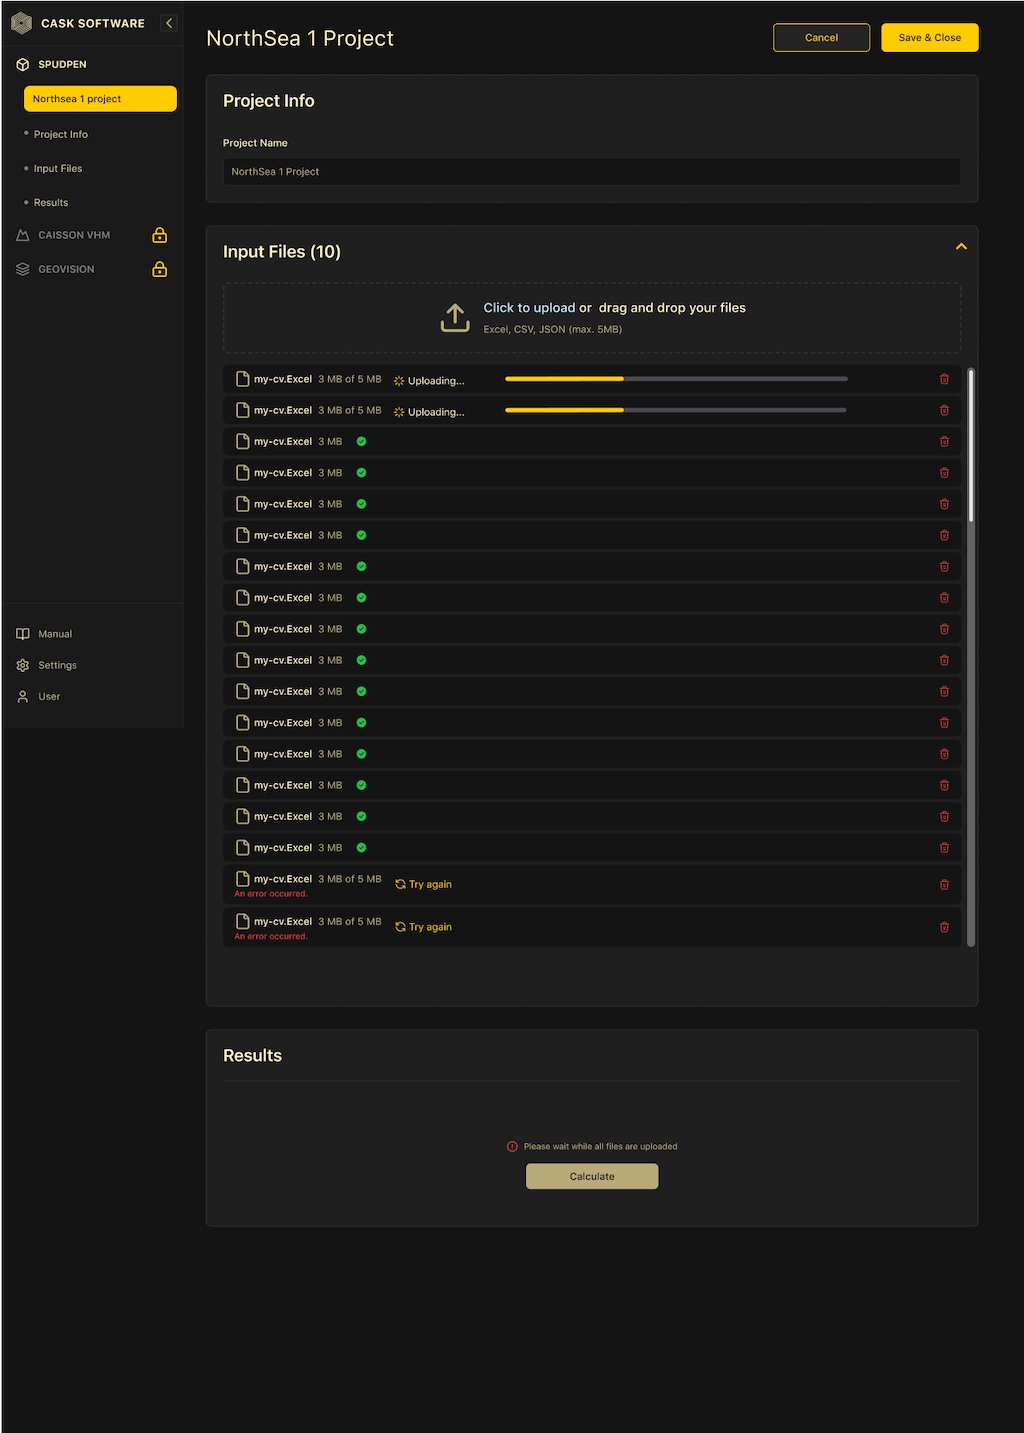Click the Manual book icon
1024x1433 pixels.
tap(23, 634)
